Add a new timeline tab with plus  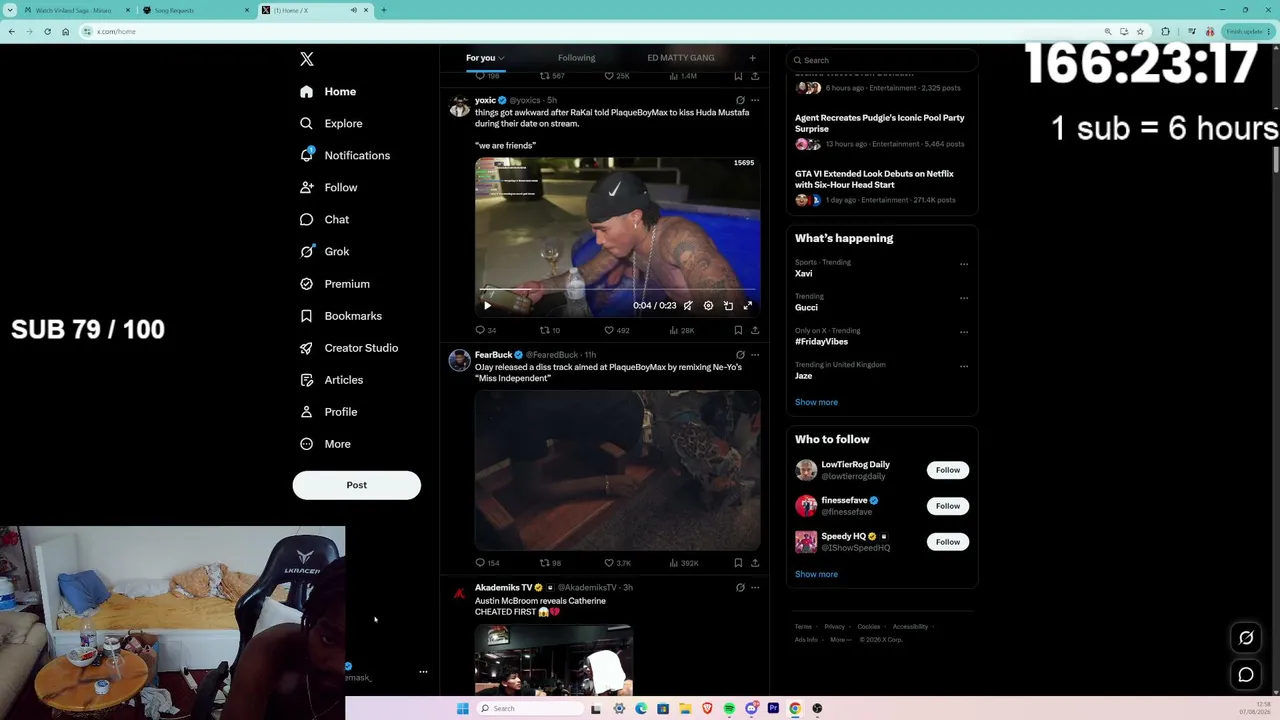pyautogui.click(x=753, y=58)
